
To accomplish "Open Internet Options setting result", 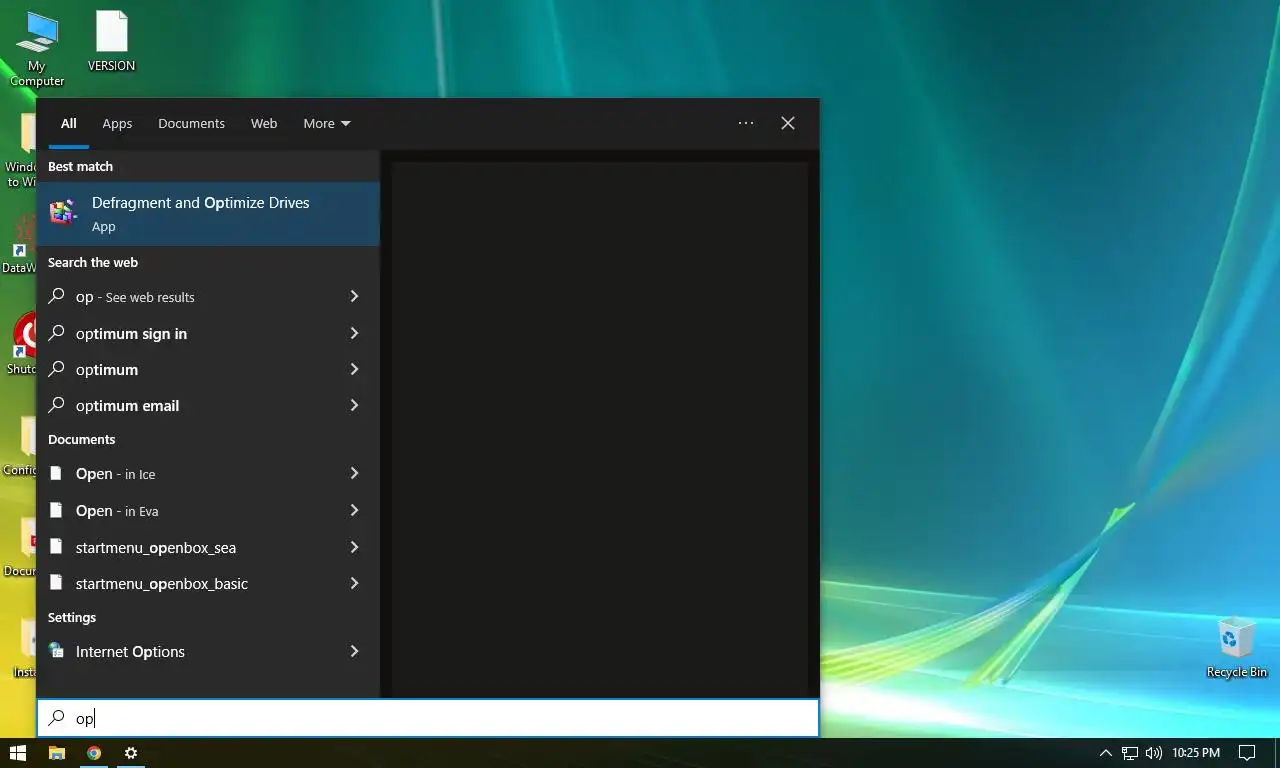I will tap(208, 651).
